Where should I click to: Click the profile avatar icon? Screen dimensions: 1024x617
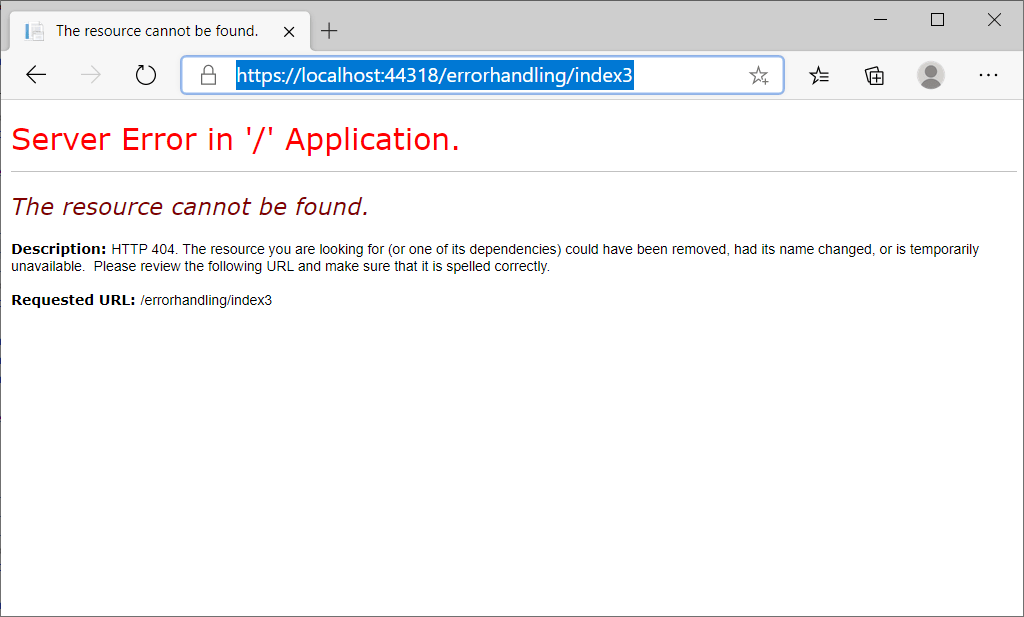(x=930, y=75)
